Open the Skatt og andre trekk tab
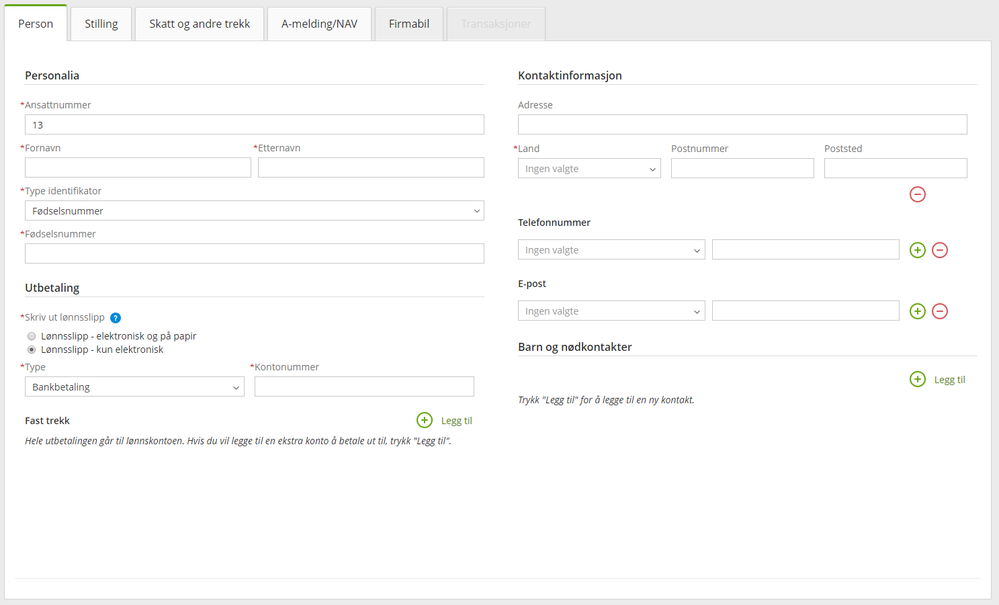Image resolution: width=999 pixels, height=605 pixels. click(199, 24)
